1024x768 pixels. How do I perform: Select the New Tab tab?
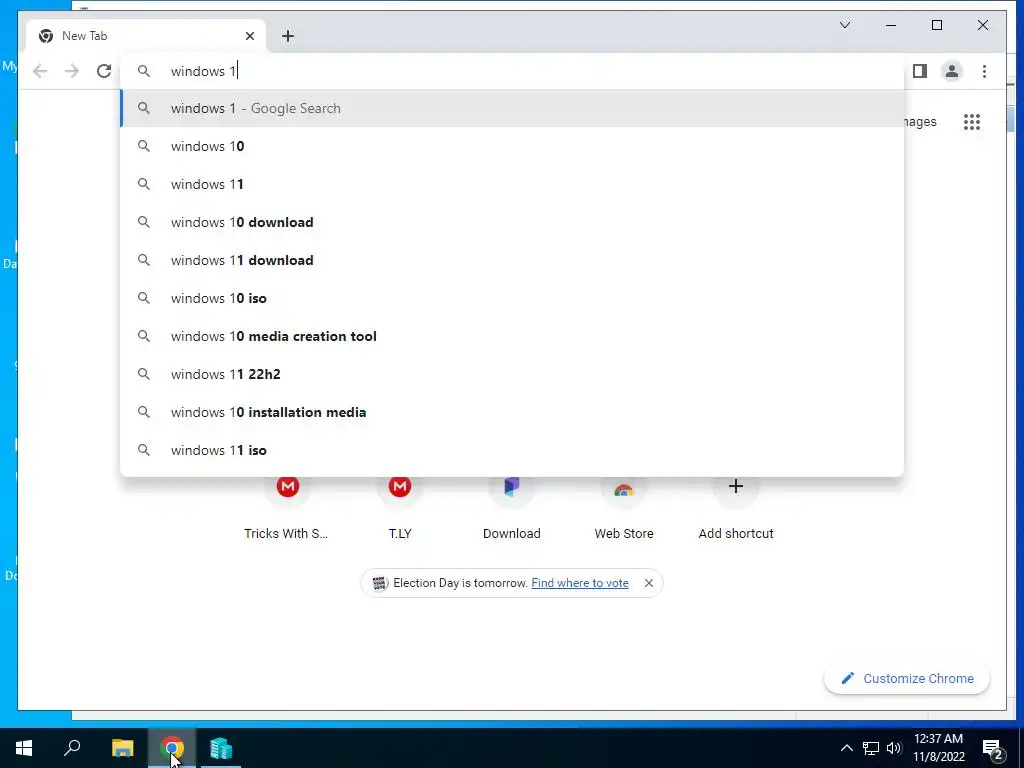pyautogui.click(x=146, y=36)
